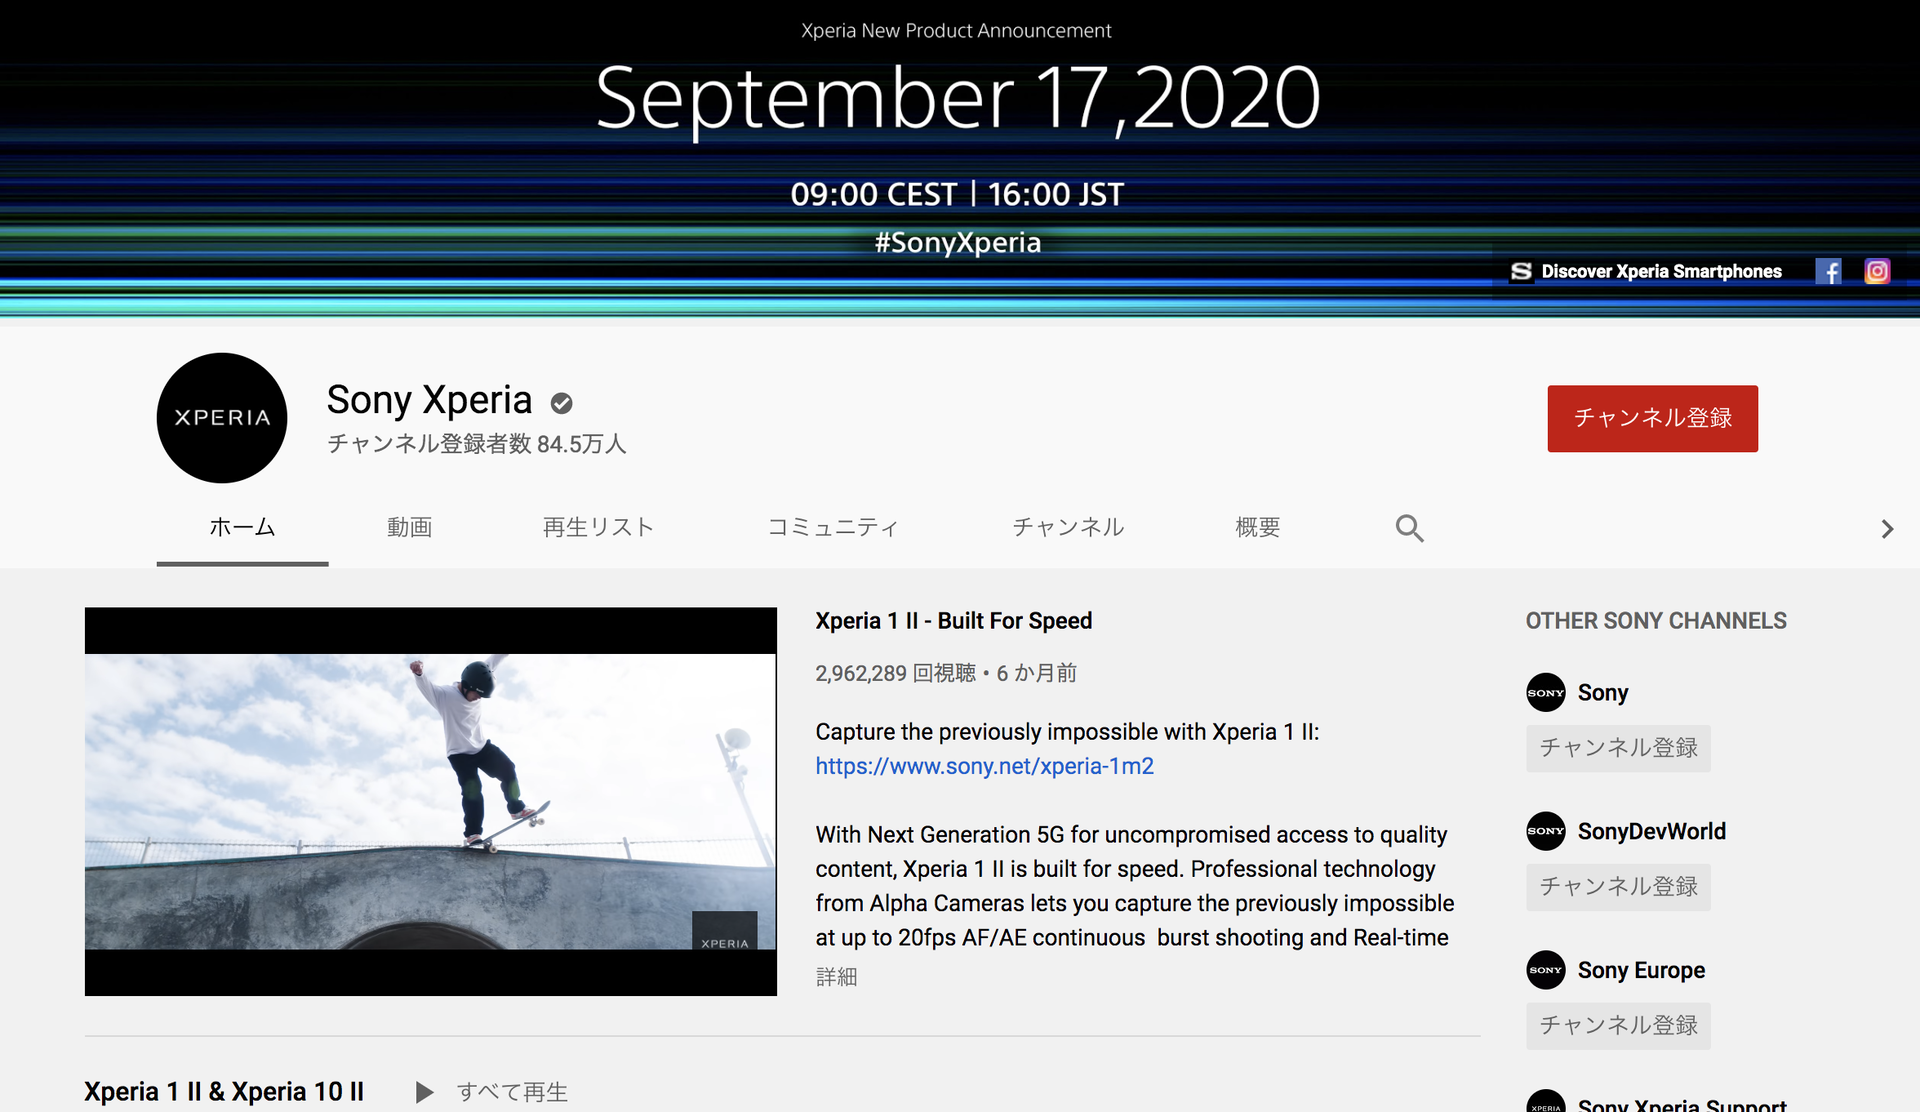This screenshot has width=1920, height=1112.
Task: Click the Sony Xperia Support avatar icon
Action: tap(1545, 1102)
